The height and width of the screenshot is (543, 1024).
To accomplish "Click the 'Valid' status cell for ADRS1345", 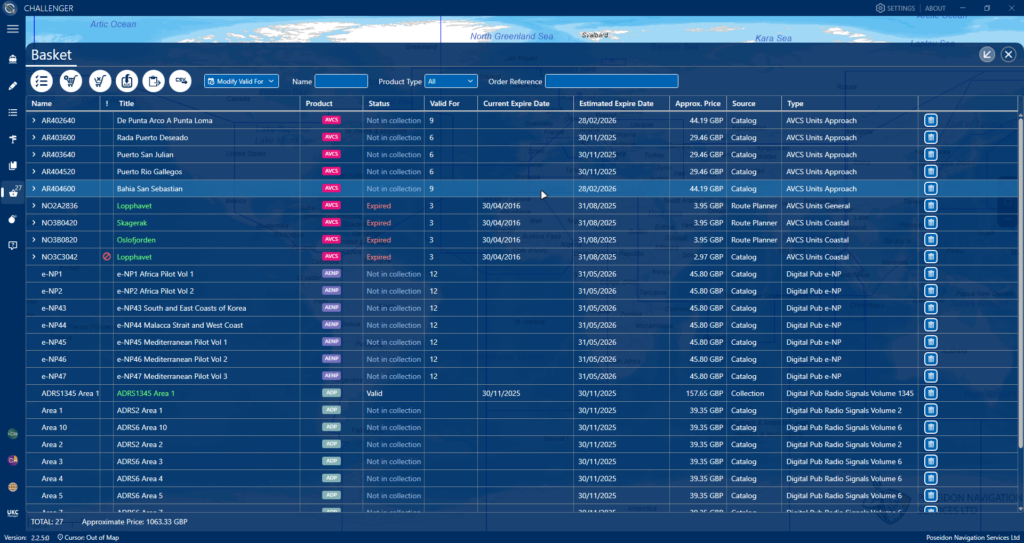I will pyautogui.click(x=374, y=393).
